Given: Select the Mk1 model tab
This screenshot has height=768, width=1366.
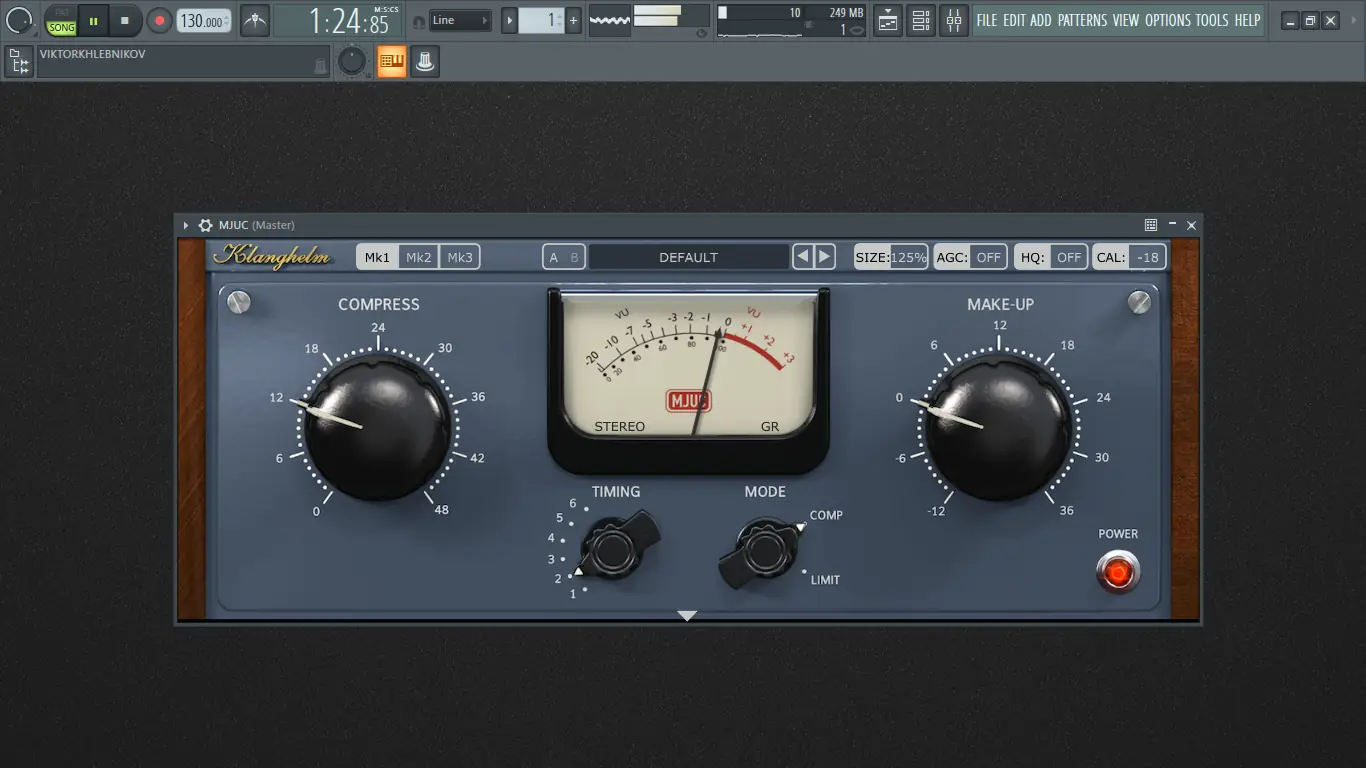Looking at the screenshot, I should point(377,257).
